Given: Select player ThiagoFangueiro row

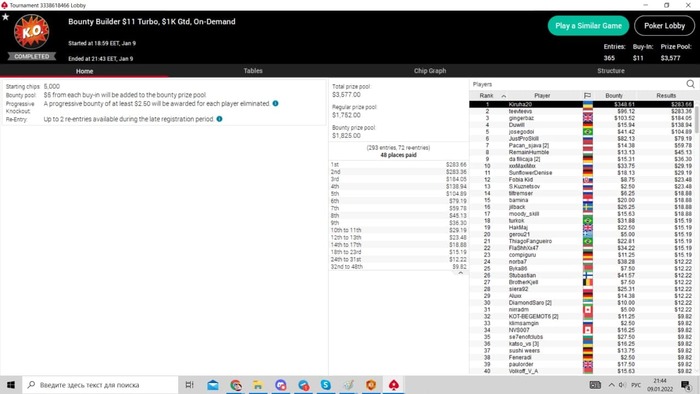Looking at the screenshot, I should point(582,241).
